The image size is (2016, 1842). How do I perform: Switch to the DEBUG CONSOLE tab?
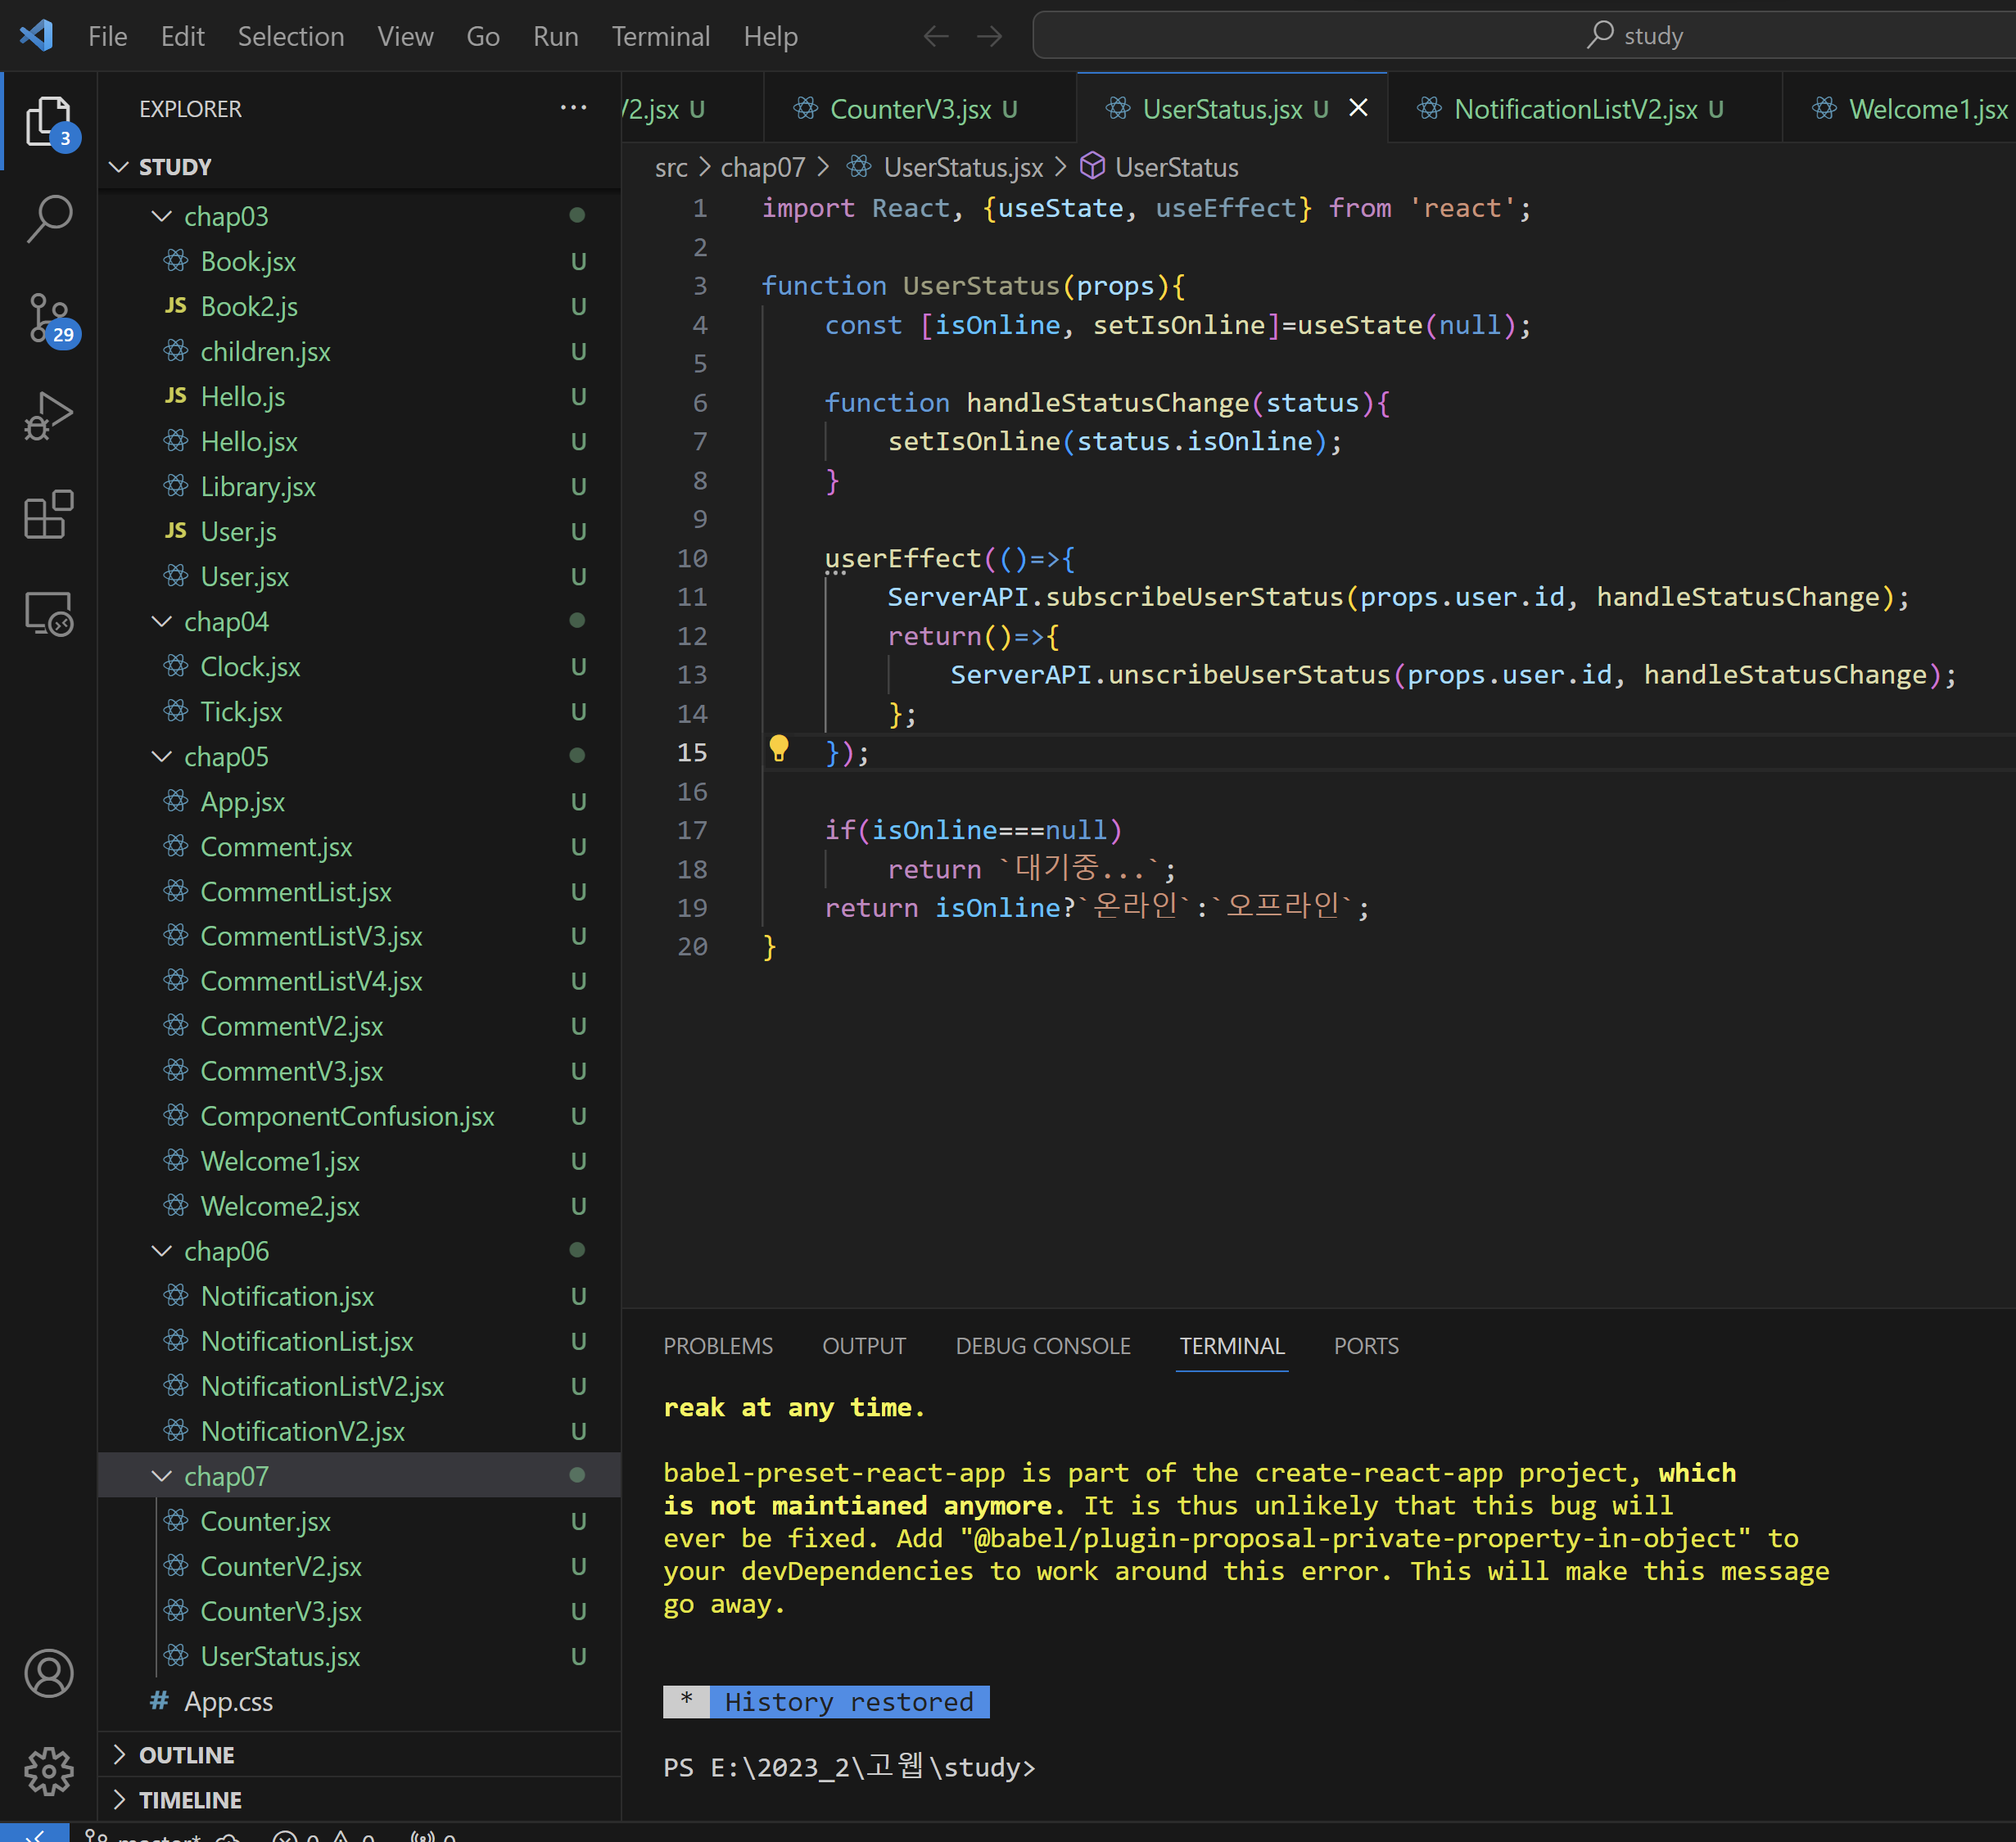pos(1043,1346)
